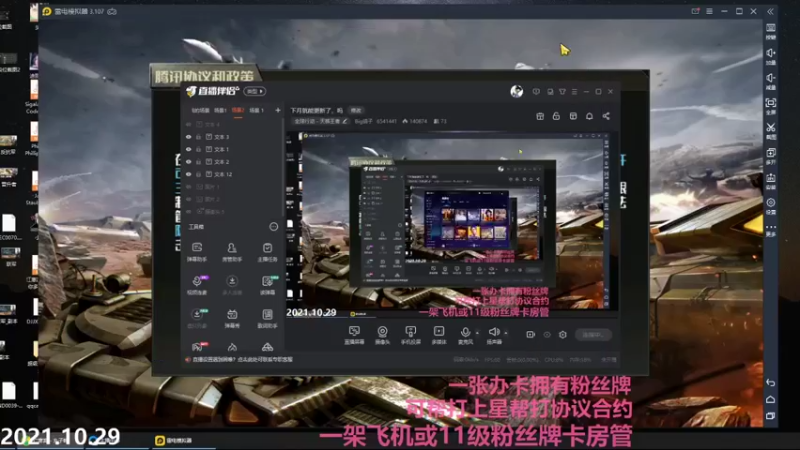
Task: Open emulator 设置 settings icon
Action: coord(771,206)
